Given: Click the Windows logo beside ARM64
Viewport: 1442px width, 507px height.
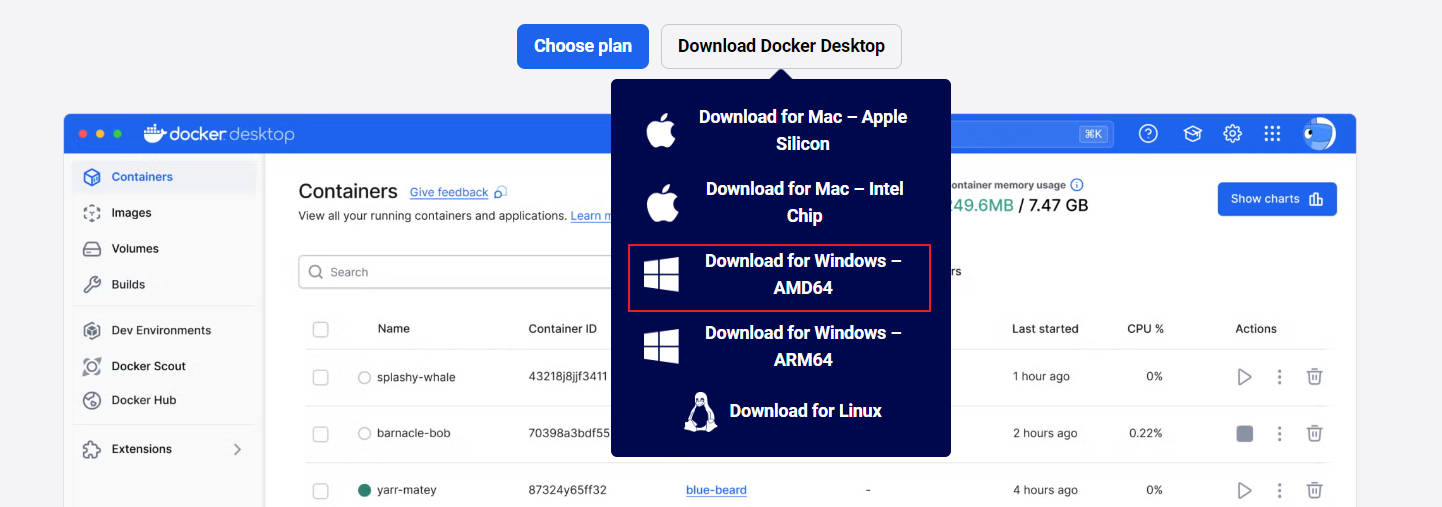Looking at the screenshot, I should (x=662, y=346).
